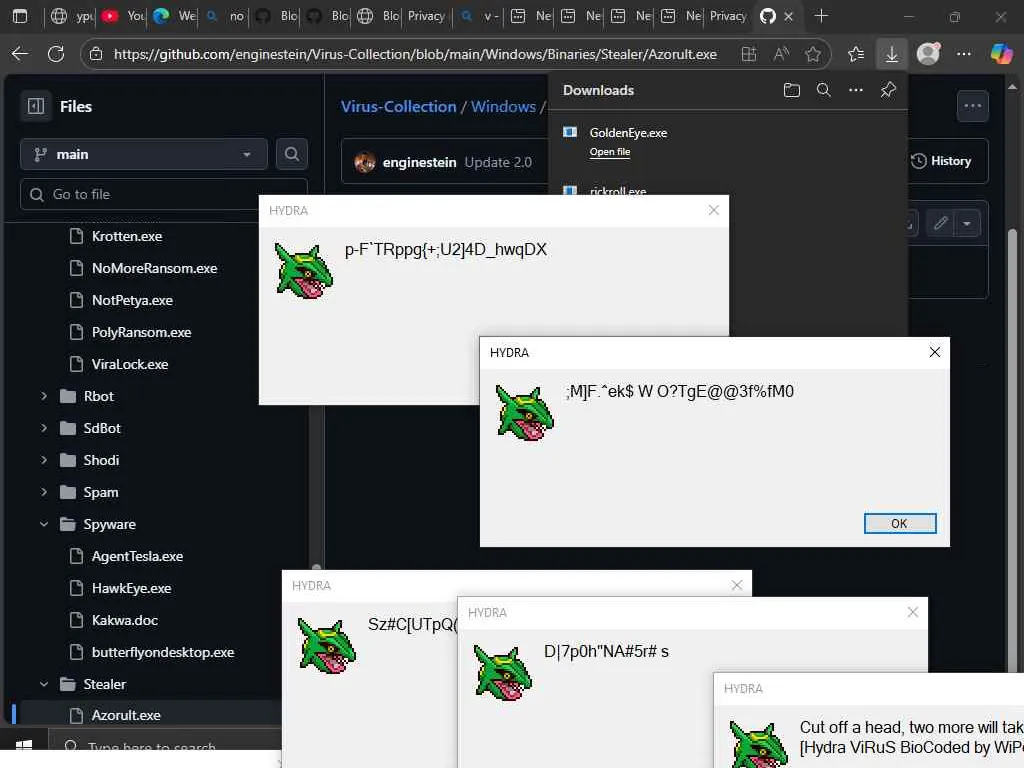Open the favorites list icon

click(856, 54)
